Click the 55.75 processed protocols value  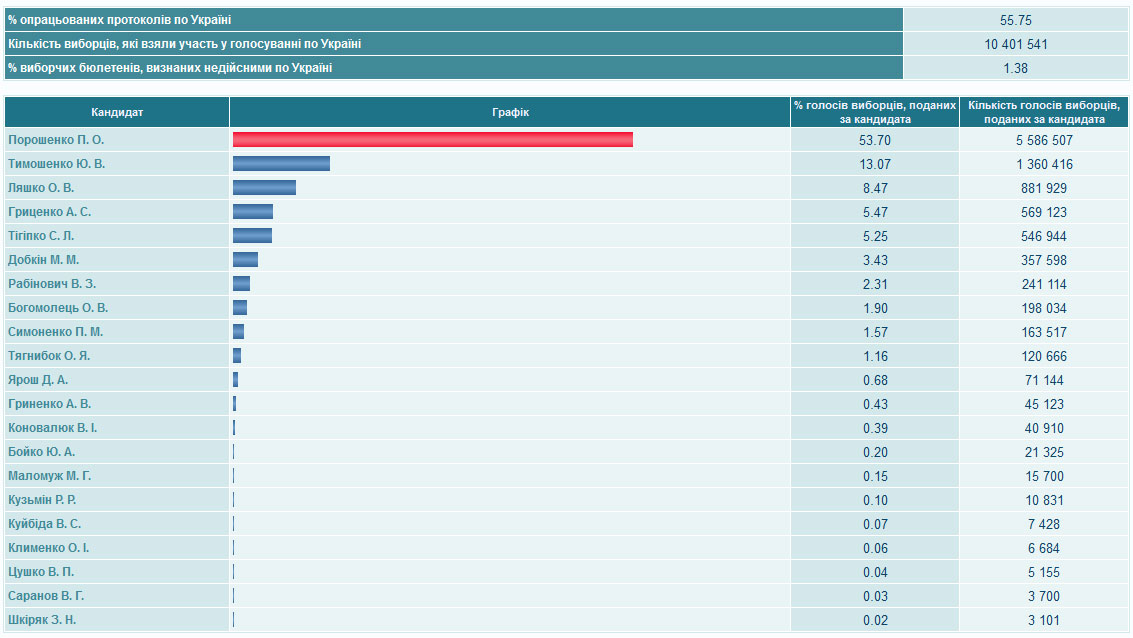pos(1015,20)
